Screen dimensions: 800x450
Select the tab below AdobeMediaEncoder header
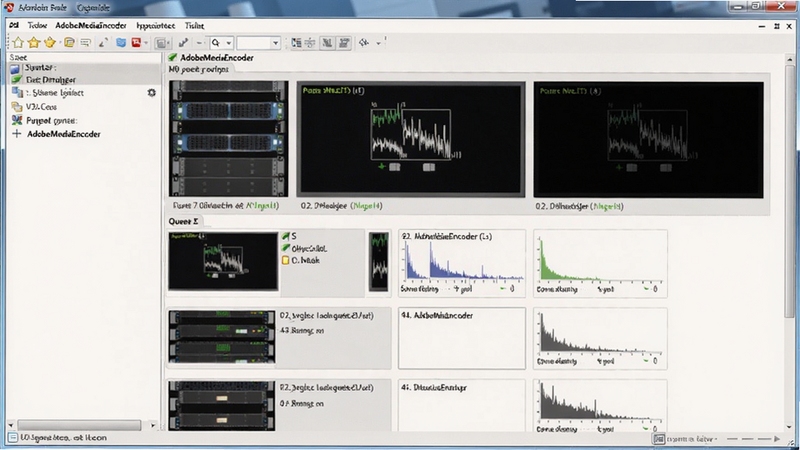(x=198, y=69)
